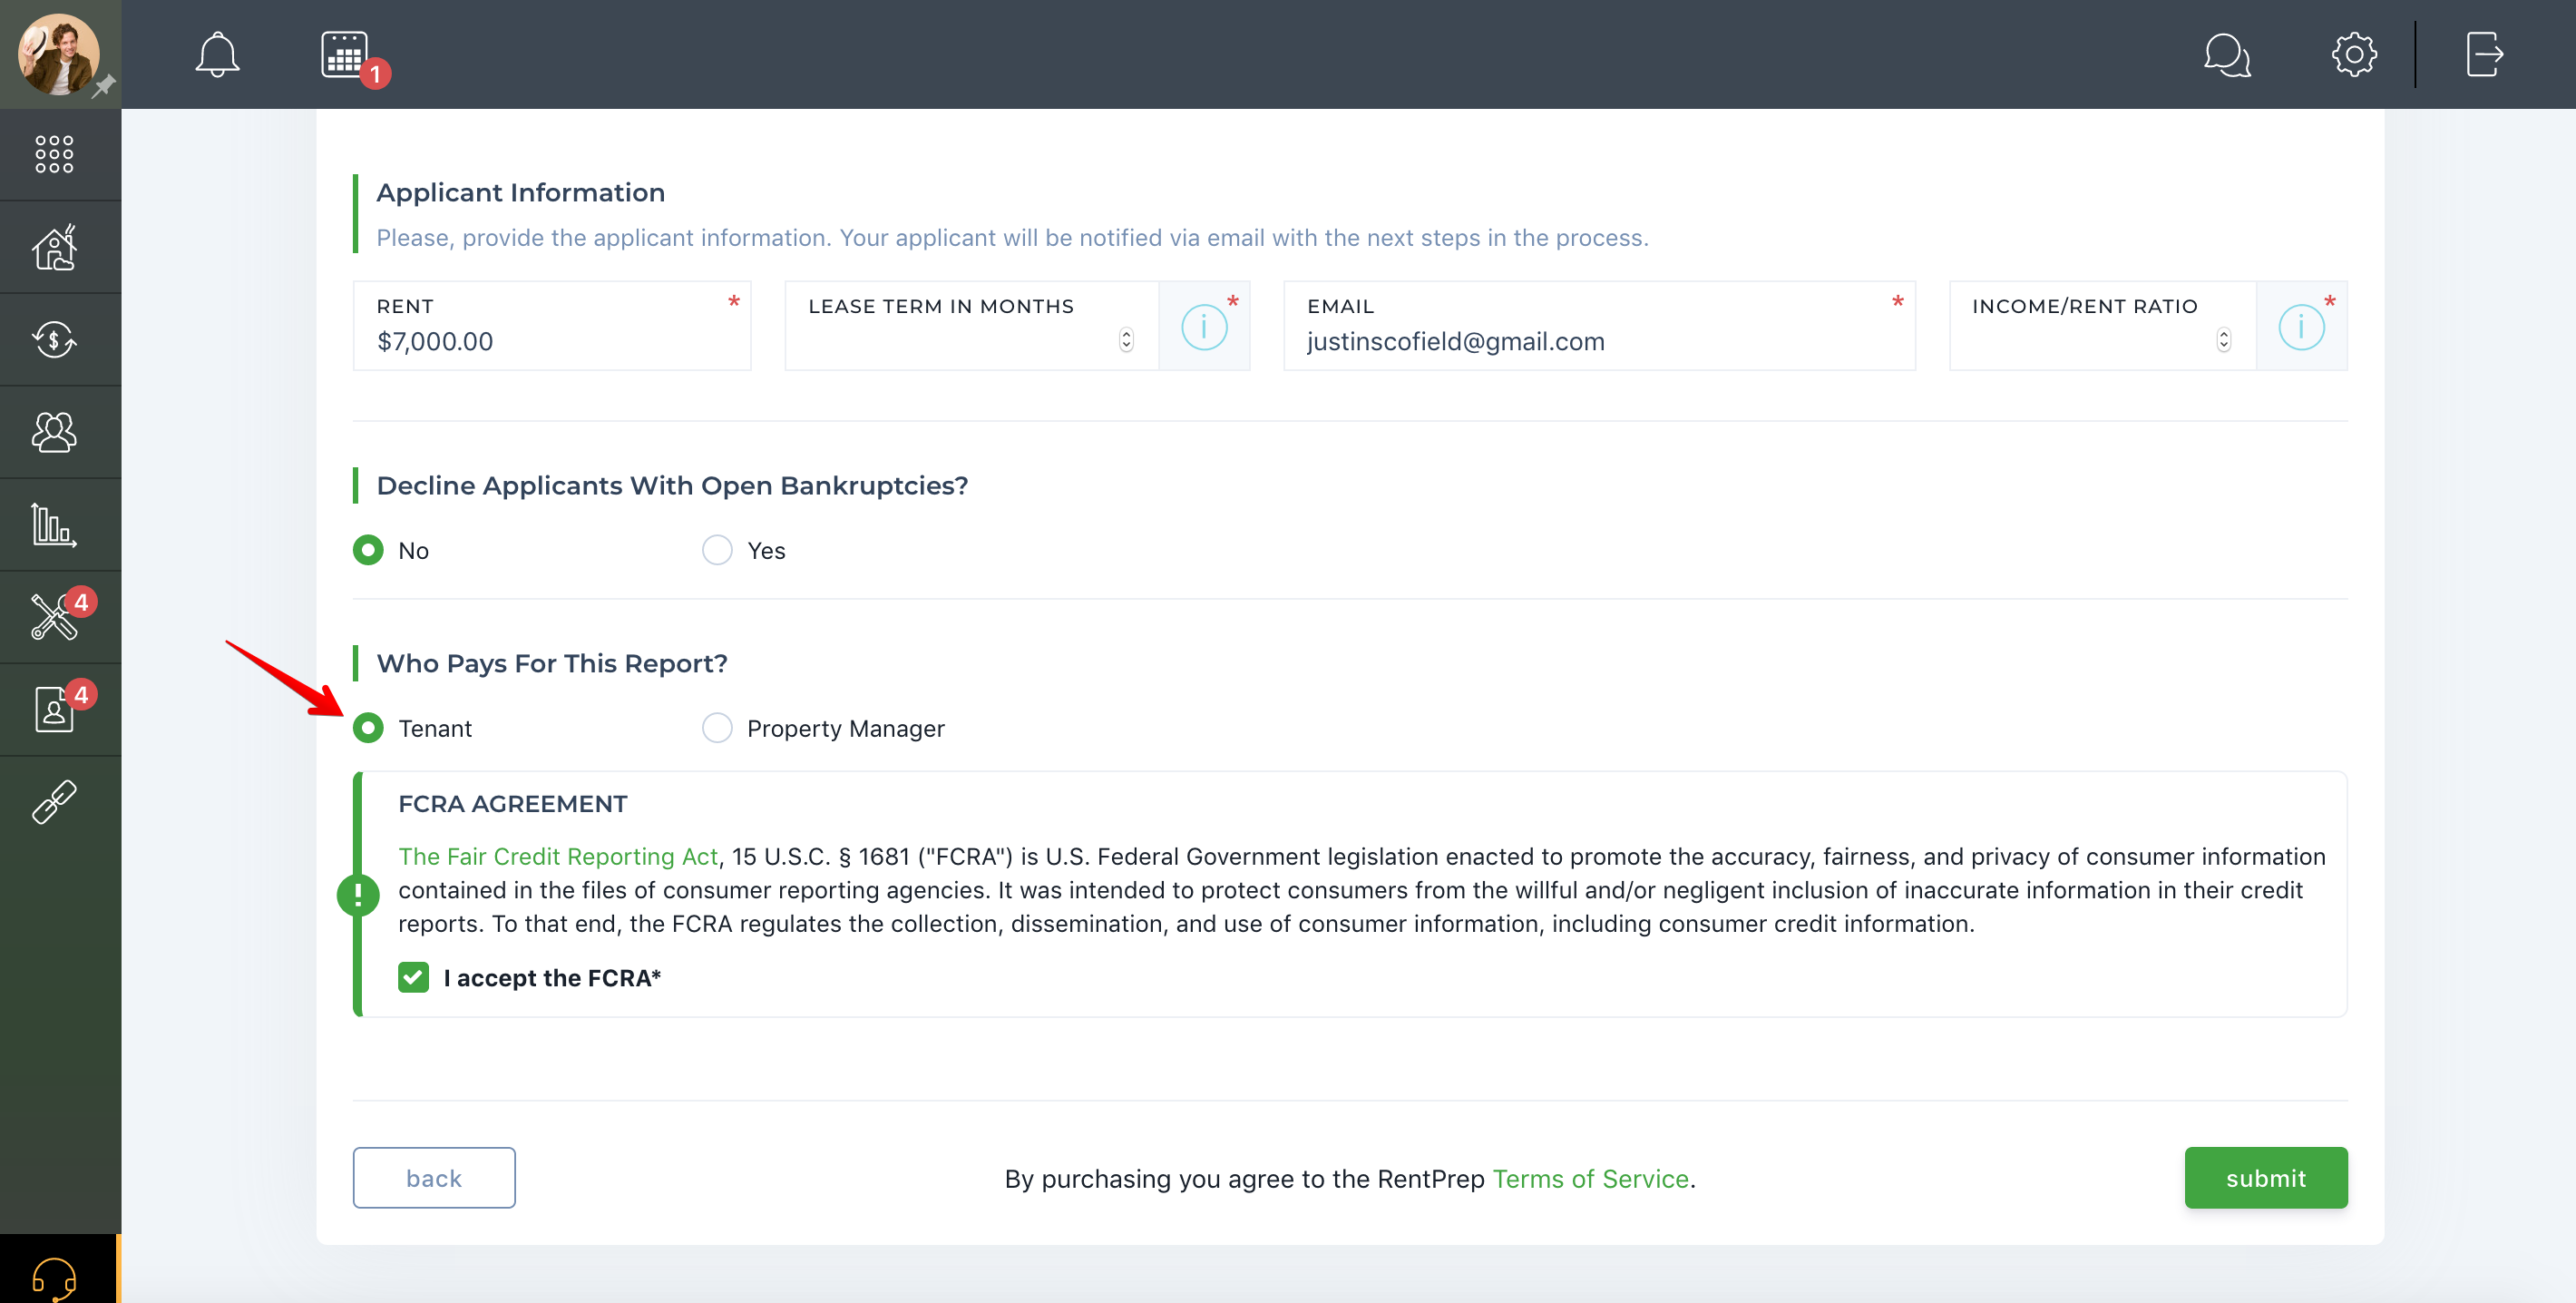
Task: Select Property Manager pays for report
Action: click(717, 728)
